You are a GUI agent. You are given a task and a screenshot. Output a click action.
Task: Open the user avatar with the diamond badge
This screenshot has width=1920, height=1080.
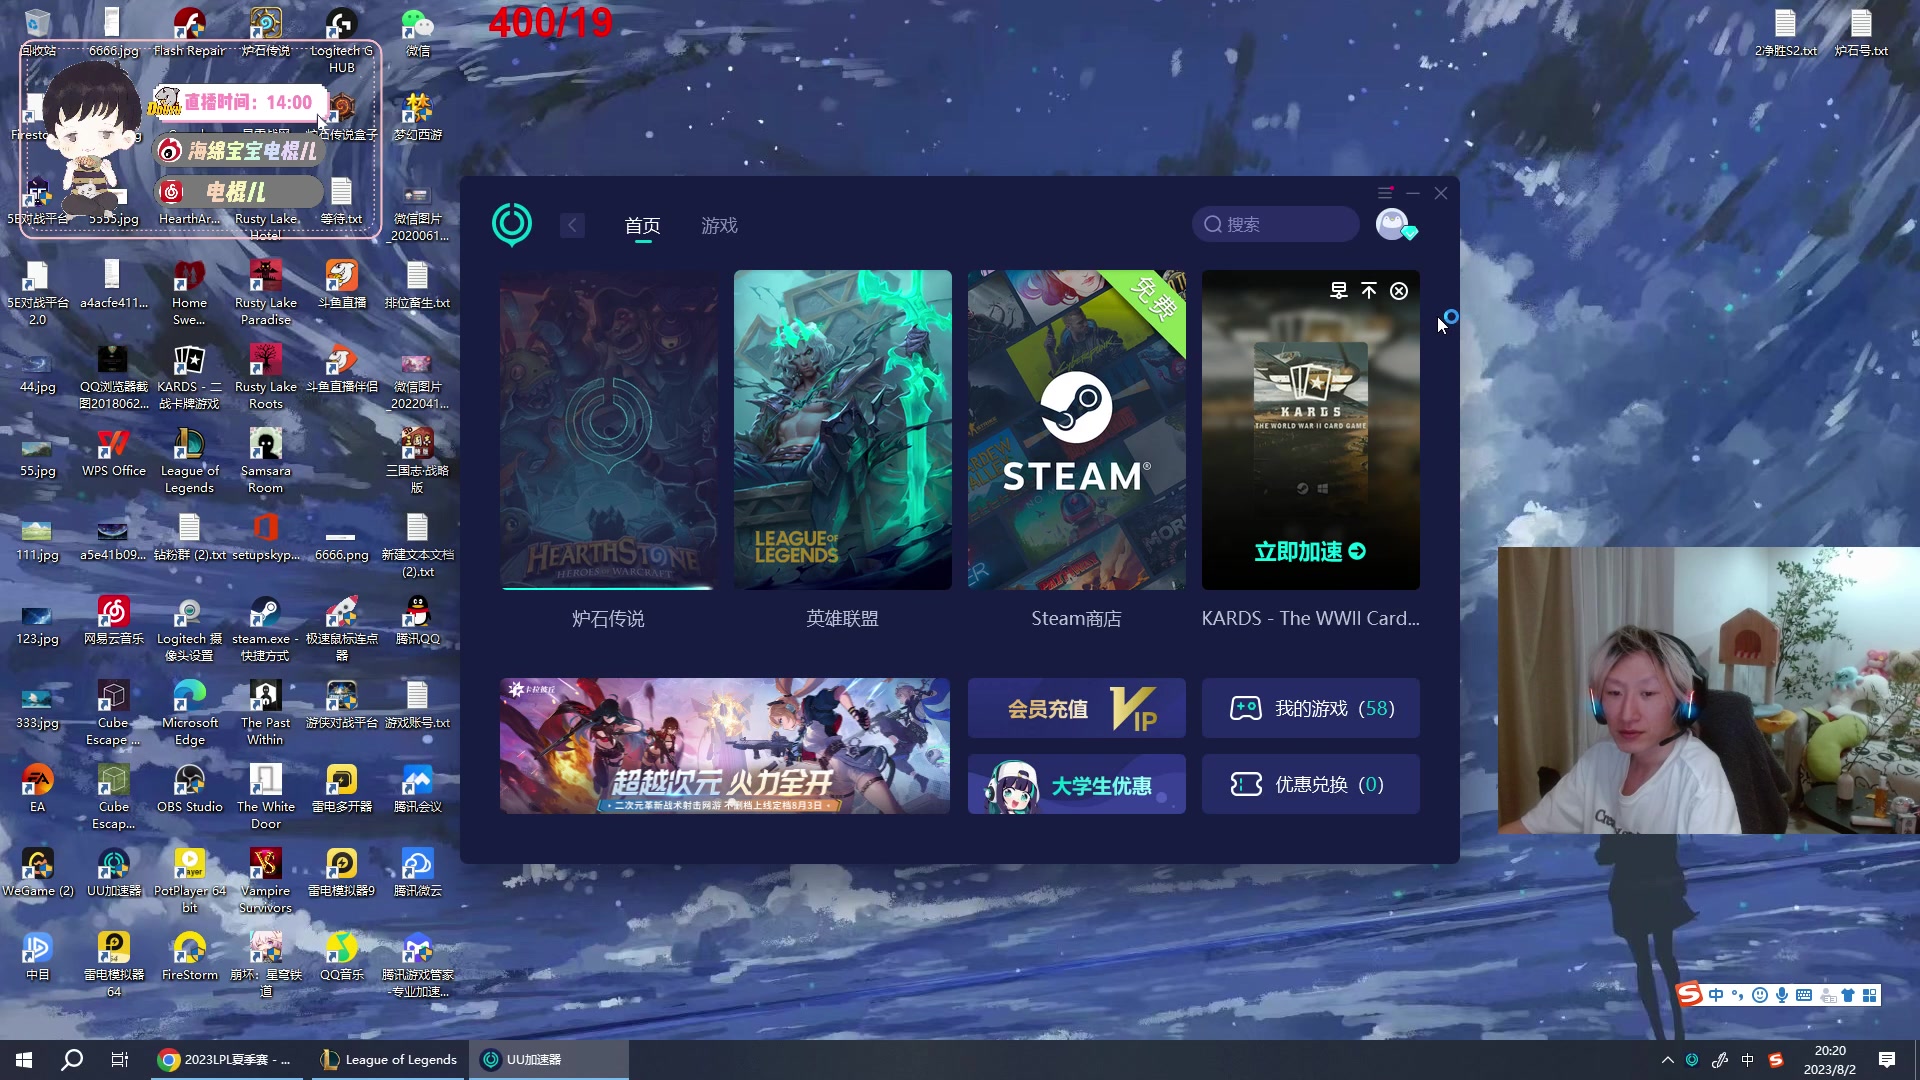pyautogui.click(x=1394, y=224)
